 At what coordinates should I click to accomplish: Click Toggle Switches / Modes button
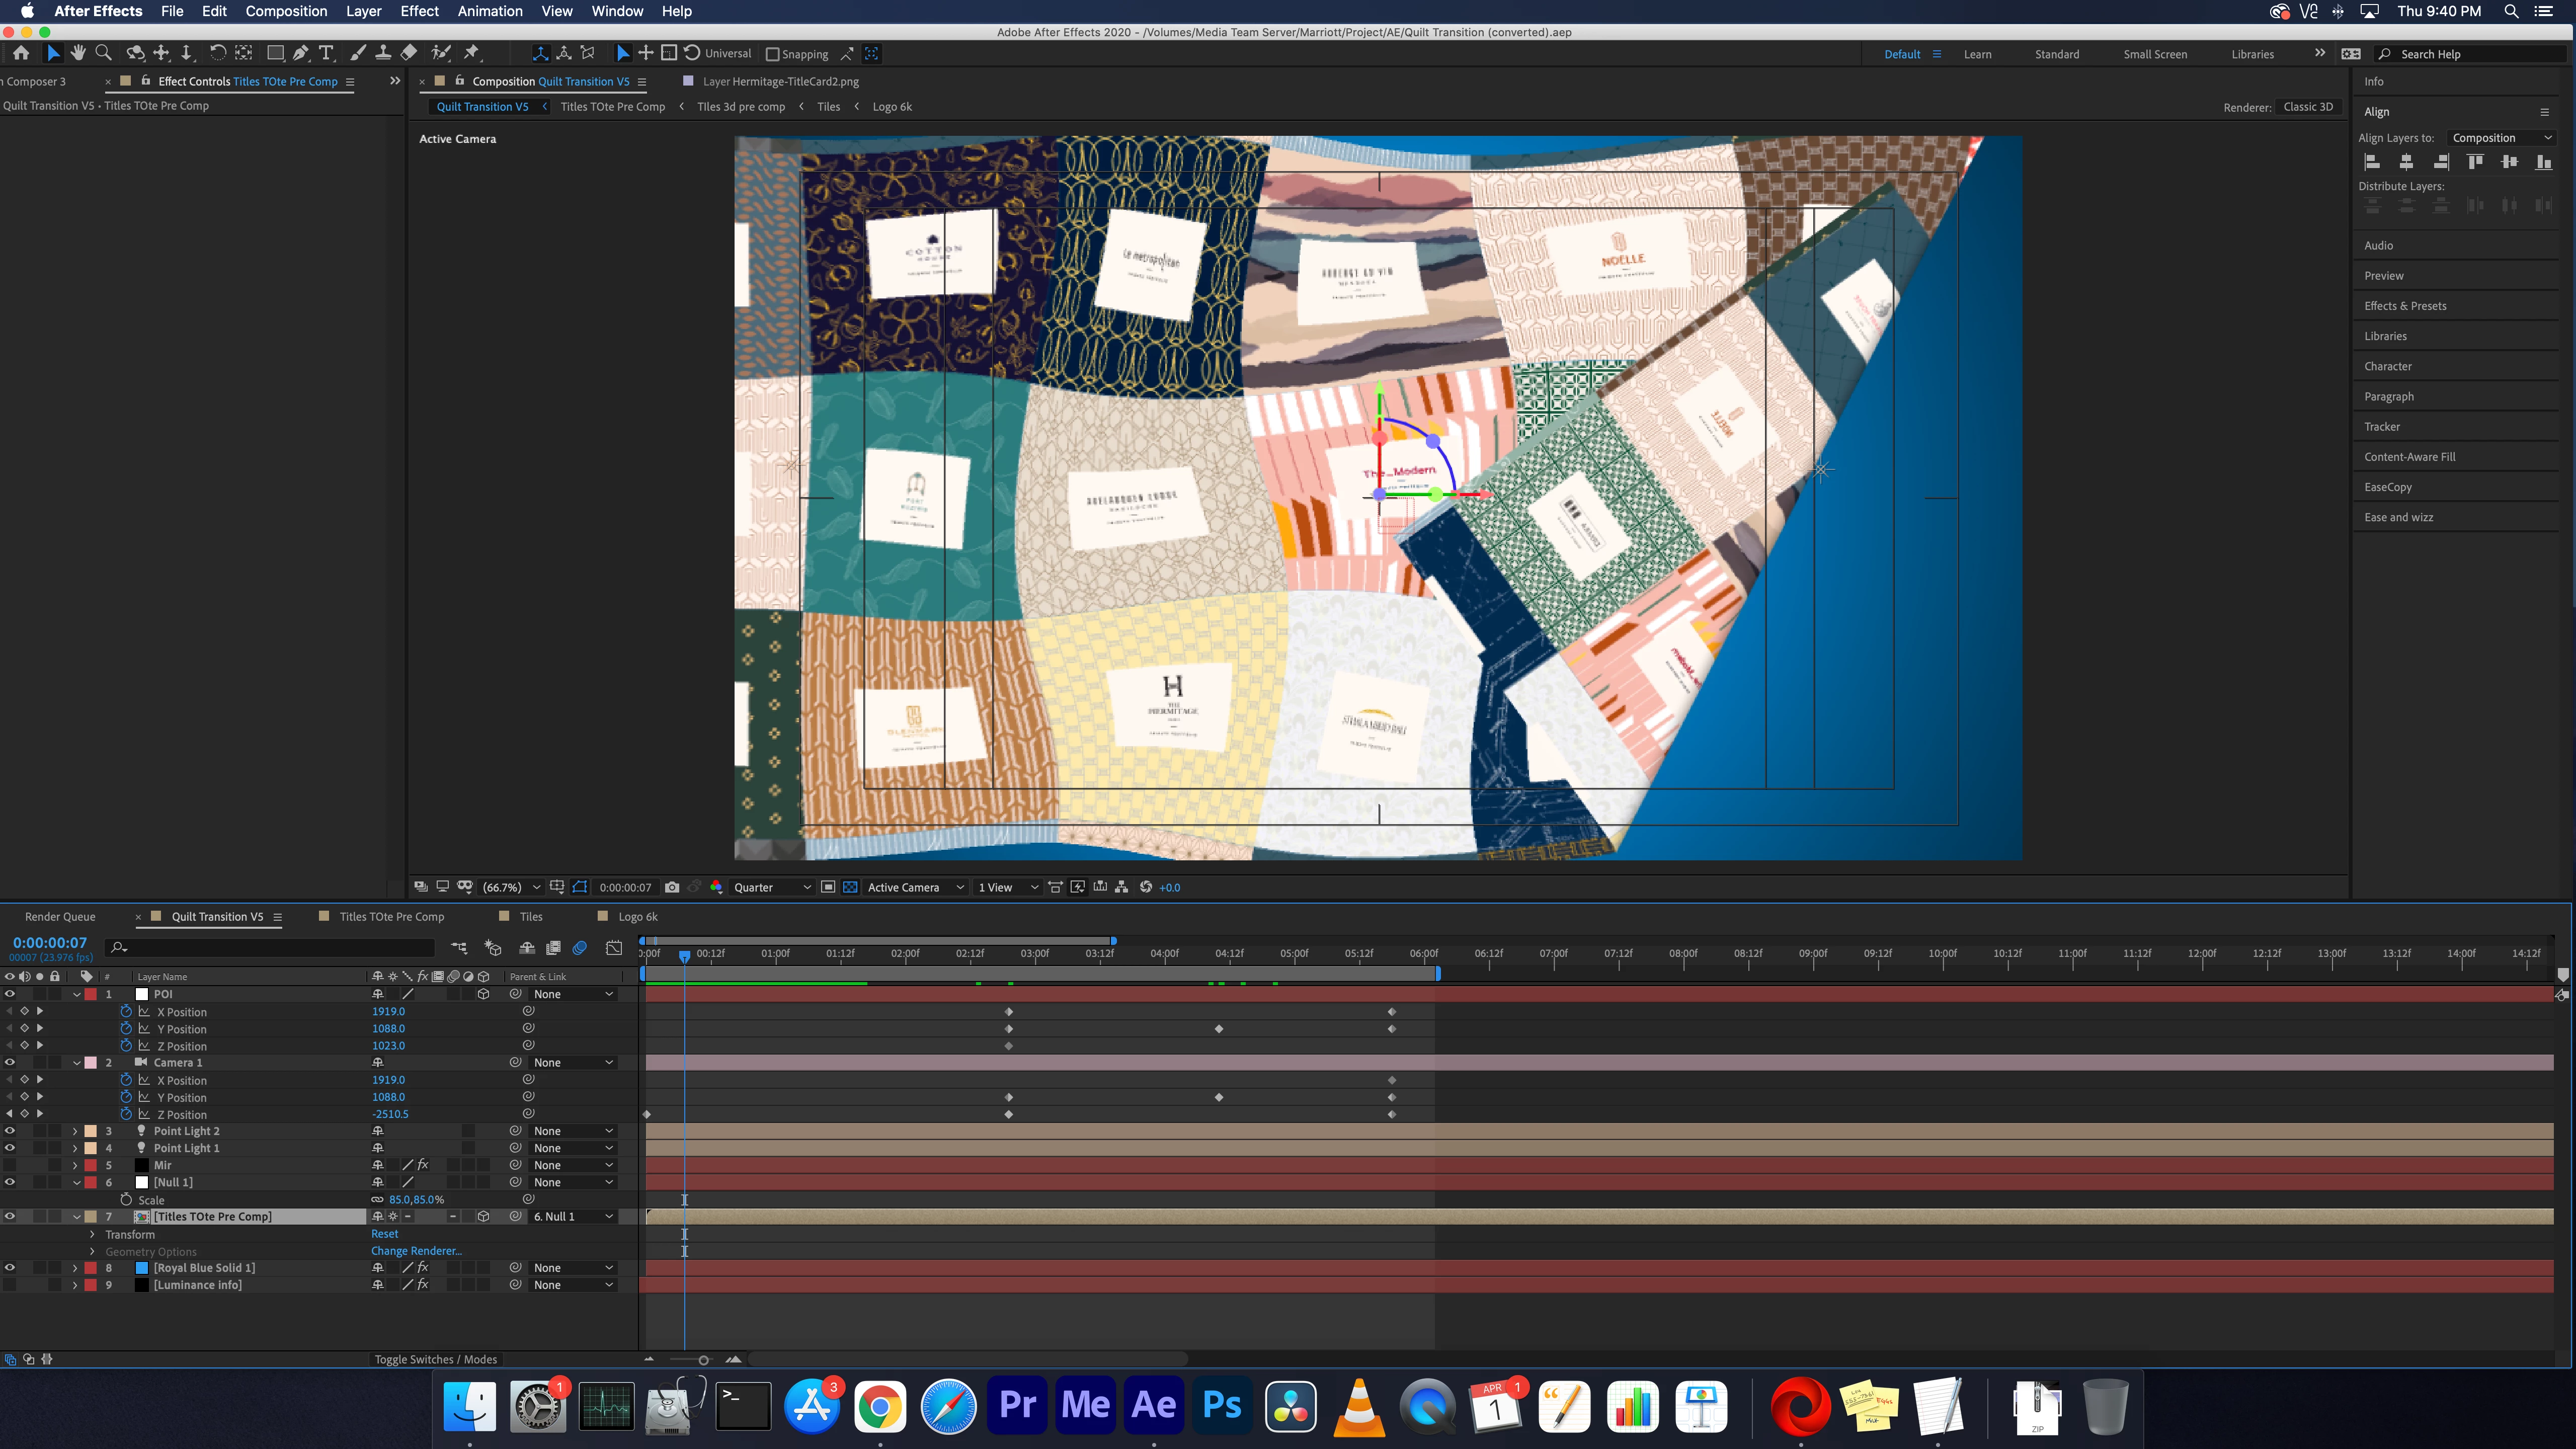(435, 1359)
